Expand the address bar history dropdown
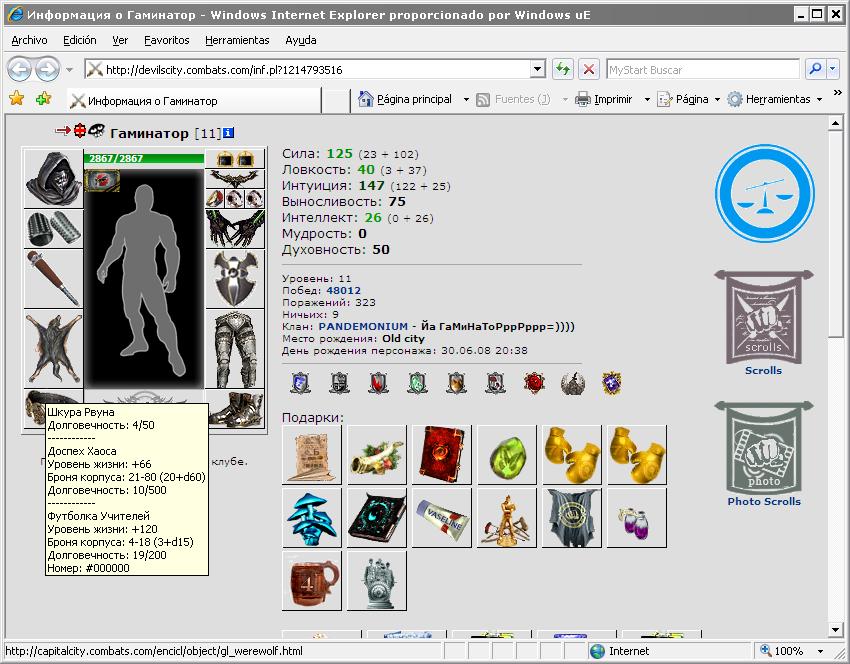This screenshot has width=850, height=664. 537,69
